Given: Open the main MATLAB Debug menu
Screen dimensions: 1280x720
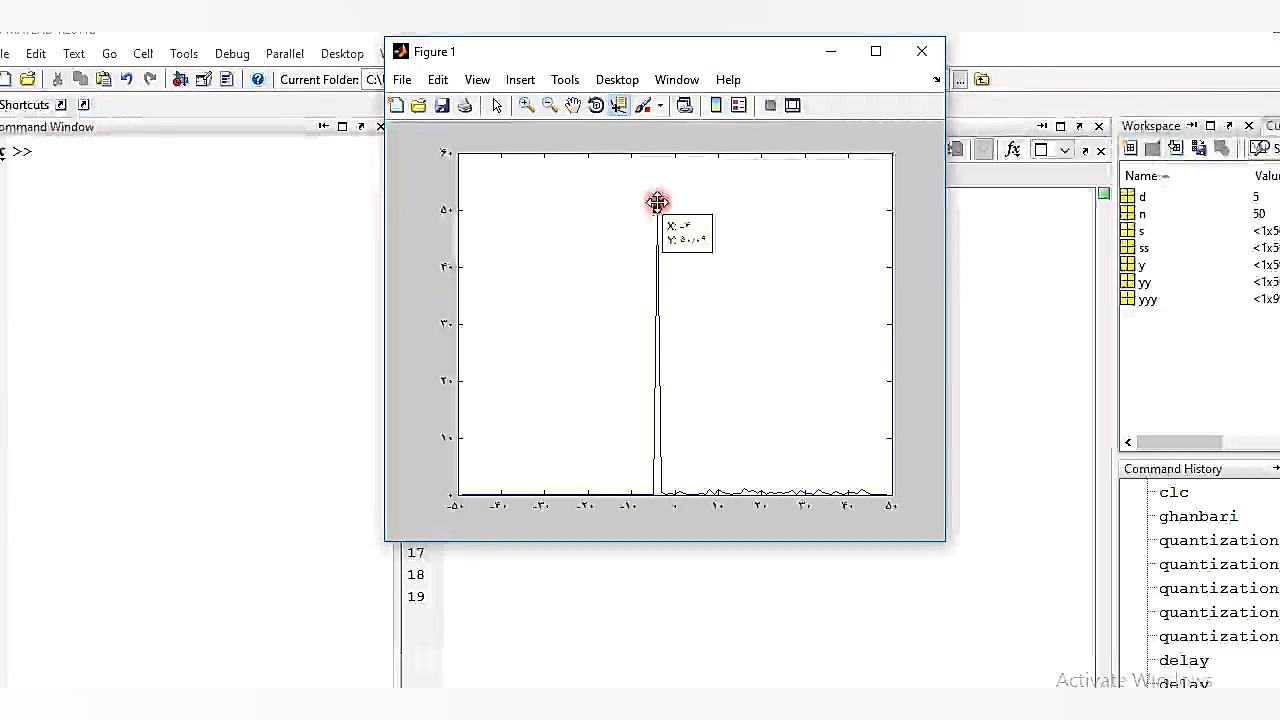Looking at the screenshot, I should (x=232, y=54).
